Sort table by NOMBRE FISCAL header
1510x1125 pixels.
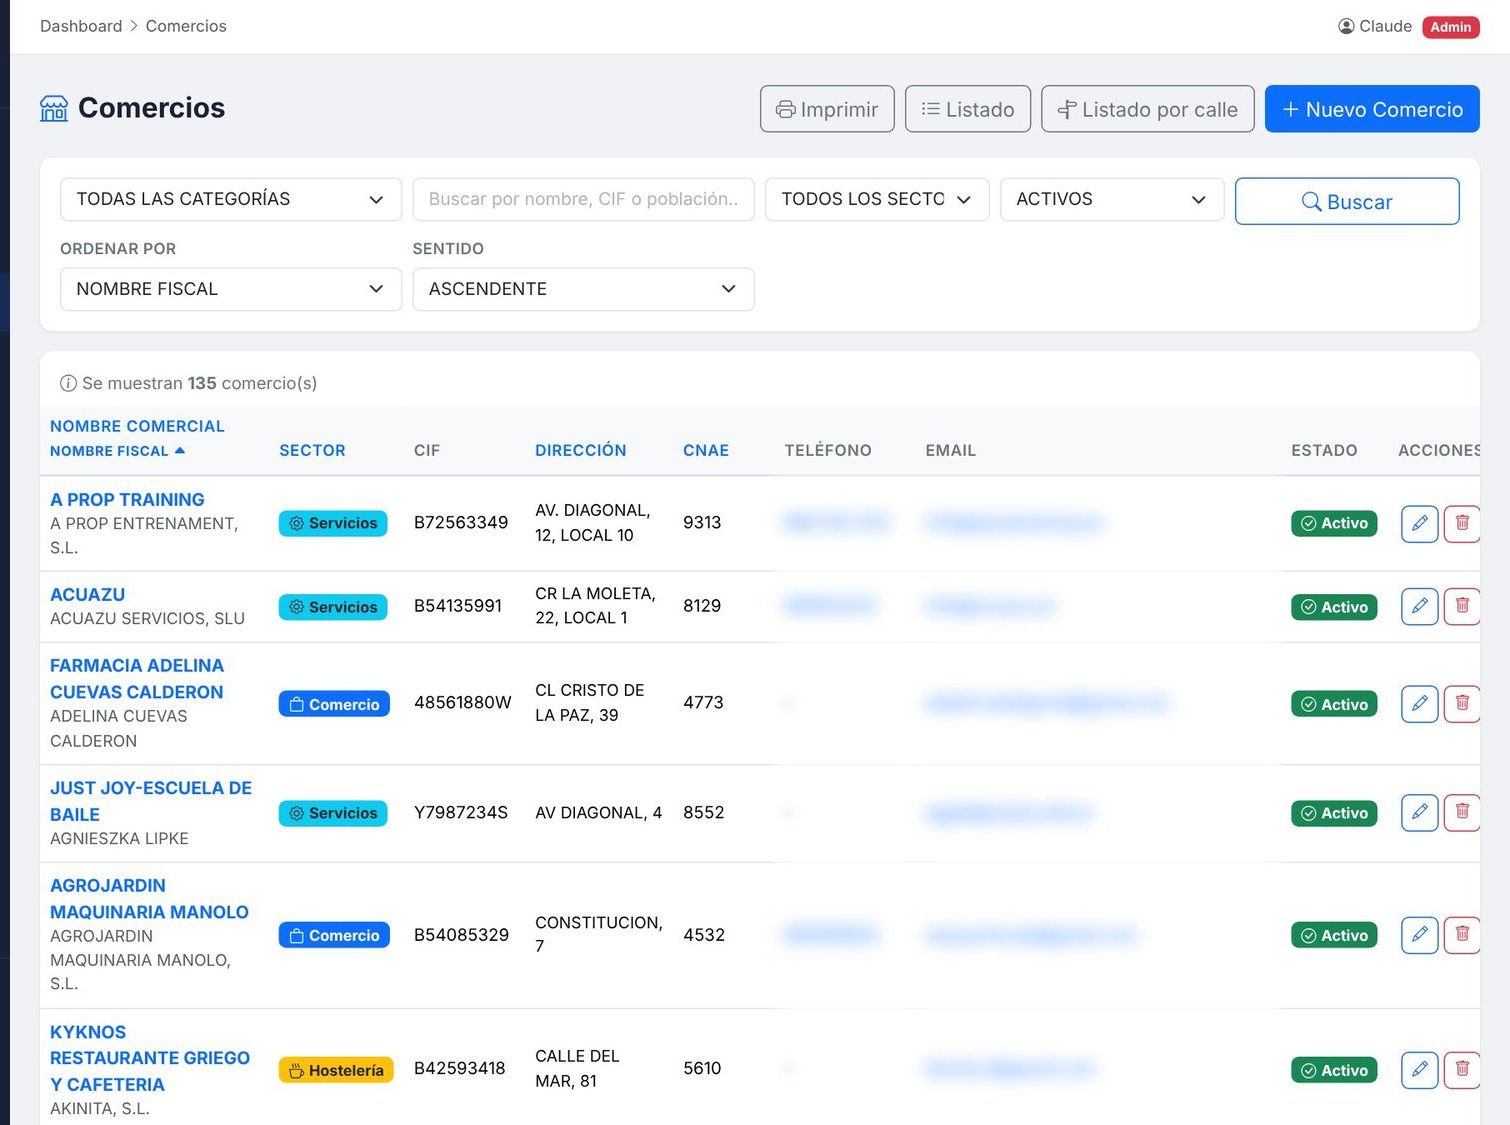pyautogui.click(x=117, y=451)
